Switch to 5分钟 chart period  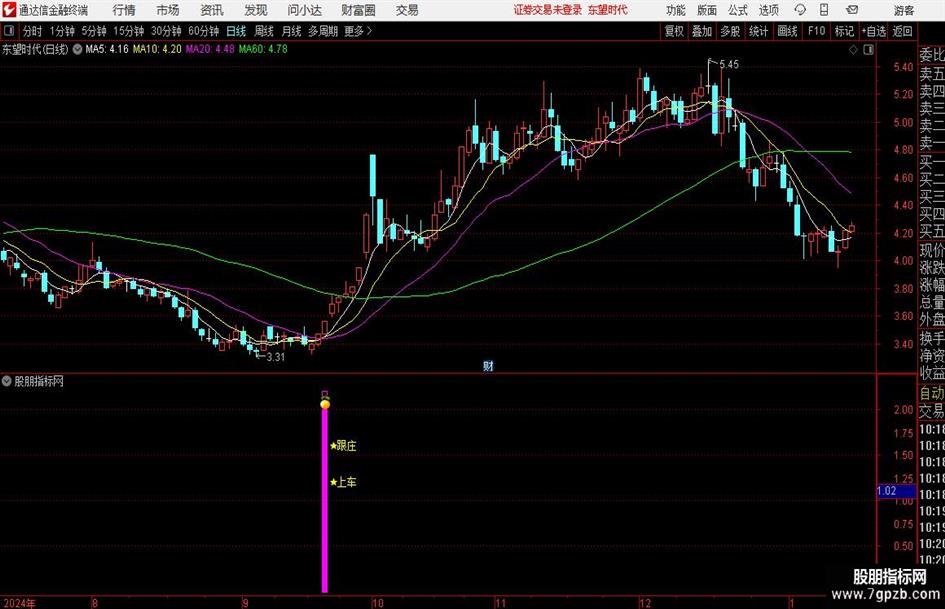[94, 31]
